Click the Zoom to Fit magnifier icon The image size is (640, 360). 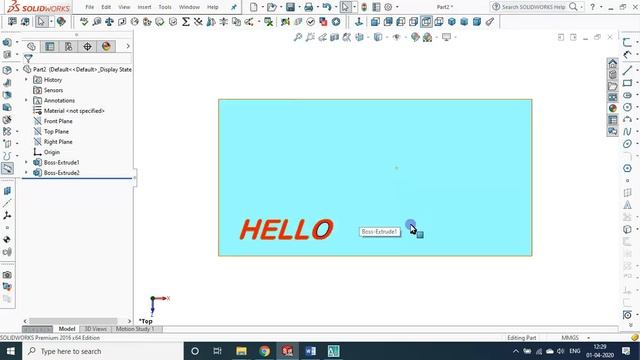[x=298, y=37]
